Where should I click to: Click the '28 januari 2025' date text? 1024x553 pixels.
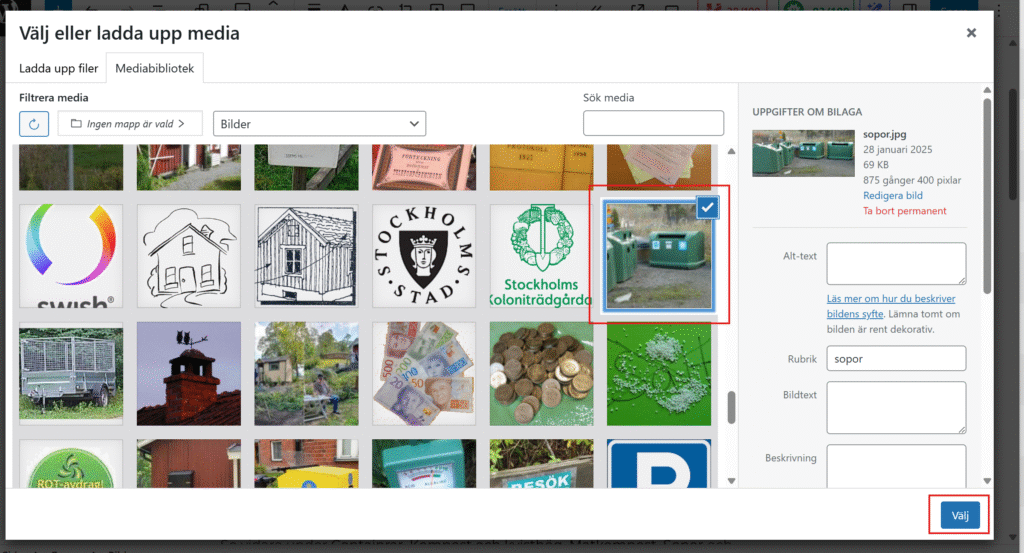pyautogui.click(x=897, y=149)
